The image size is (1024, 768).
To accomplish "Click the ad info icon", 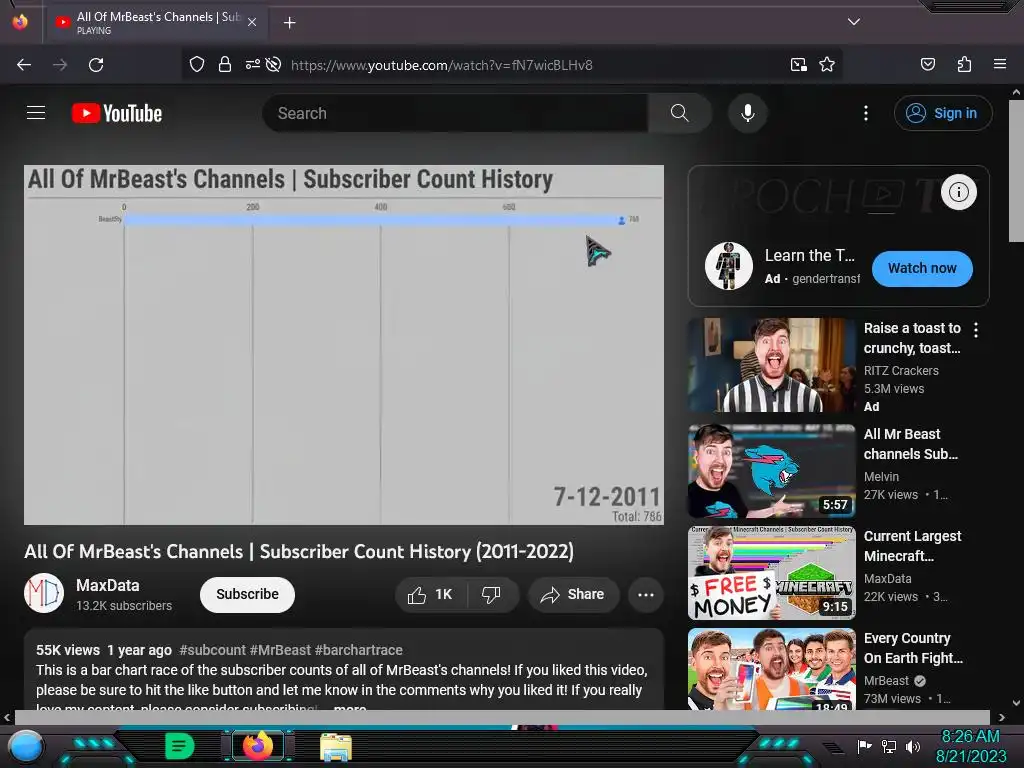I will point(958,192).
